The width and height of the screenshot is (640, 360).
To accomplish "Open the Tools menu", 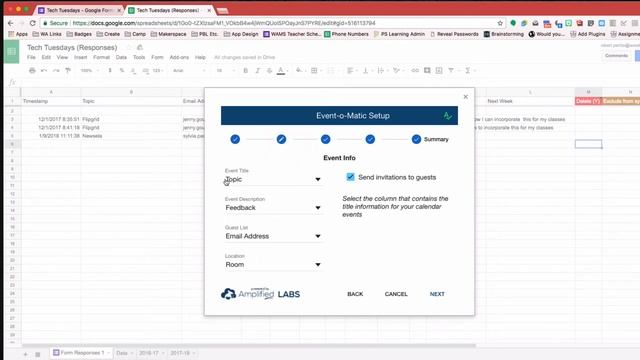I will (139, 57).
